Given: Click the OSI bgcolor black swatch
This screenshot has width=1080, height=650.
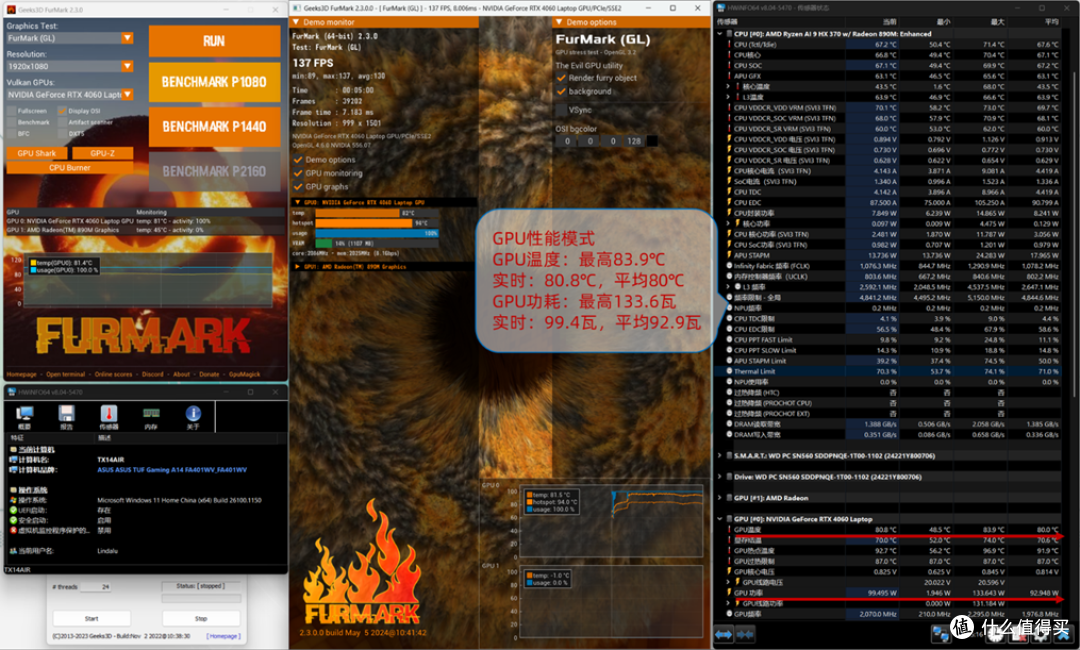Looking at the screenshot, I should [x=652, y=141].
